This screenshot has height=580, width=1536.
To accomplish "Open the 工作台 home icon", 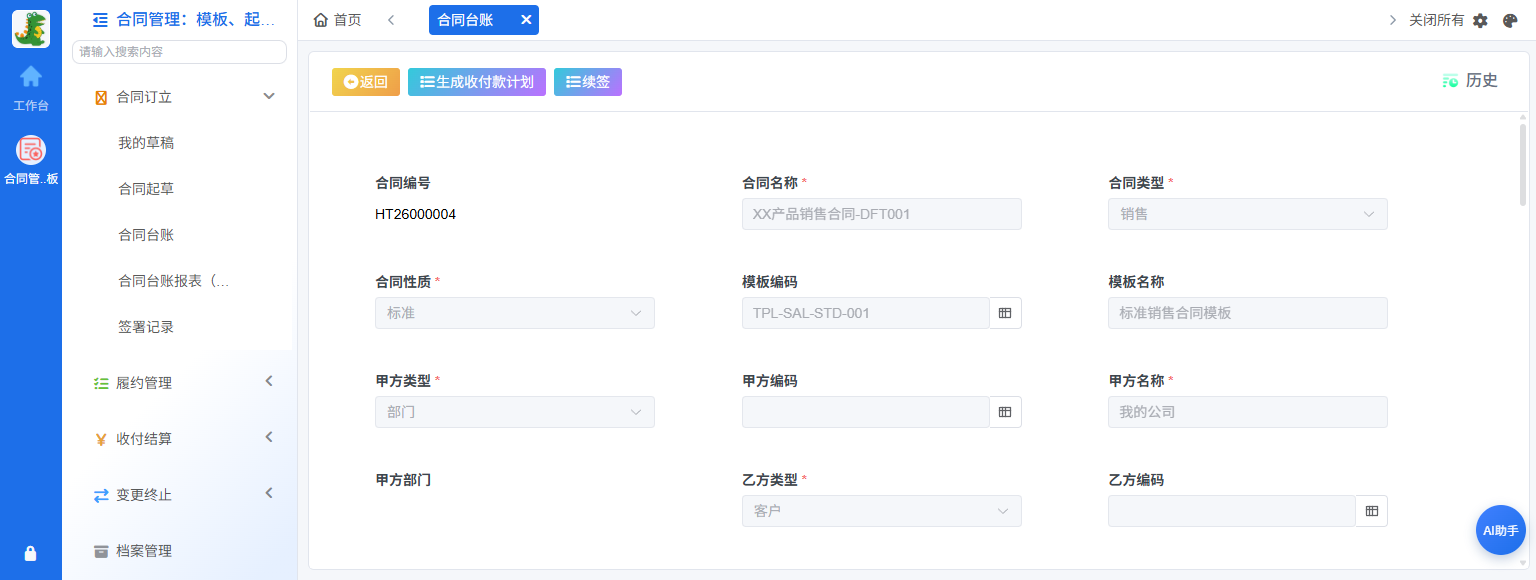I will (31, 76).
